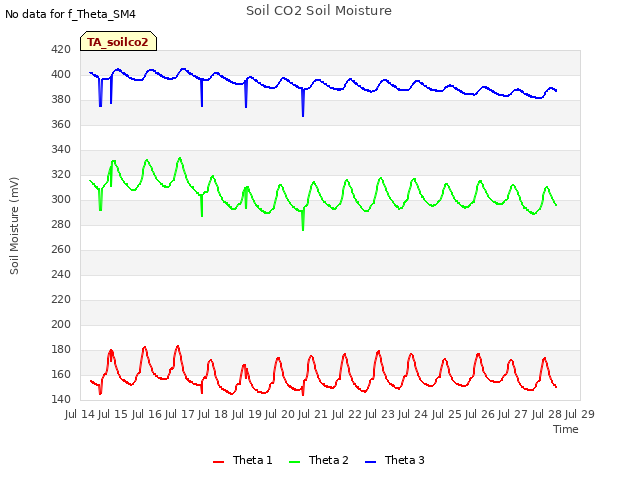
Task: Click the 140 y-axis value
Action: 61,400
